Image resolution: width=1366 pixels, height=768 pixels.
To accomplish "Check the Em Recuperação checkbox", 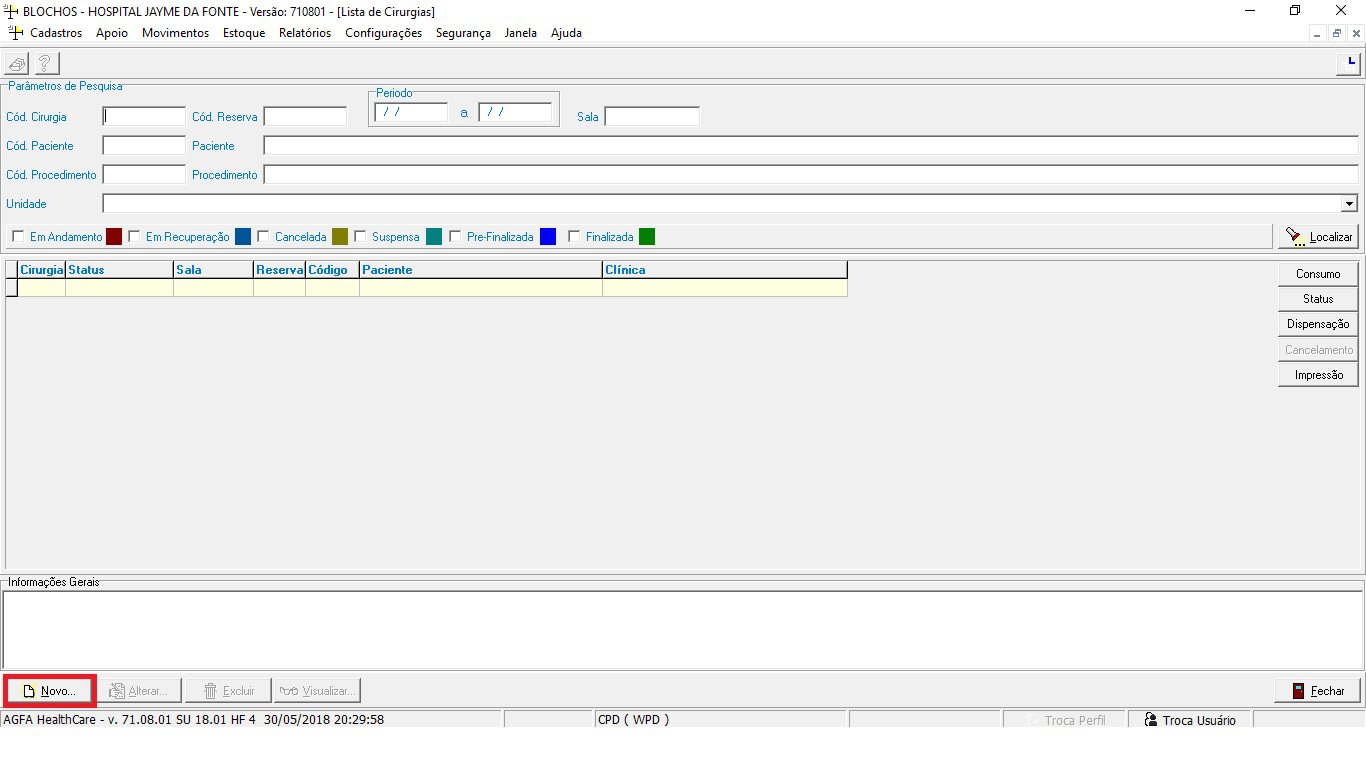I will point(134,237).
